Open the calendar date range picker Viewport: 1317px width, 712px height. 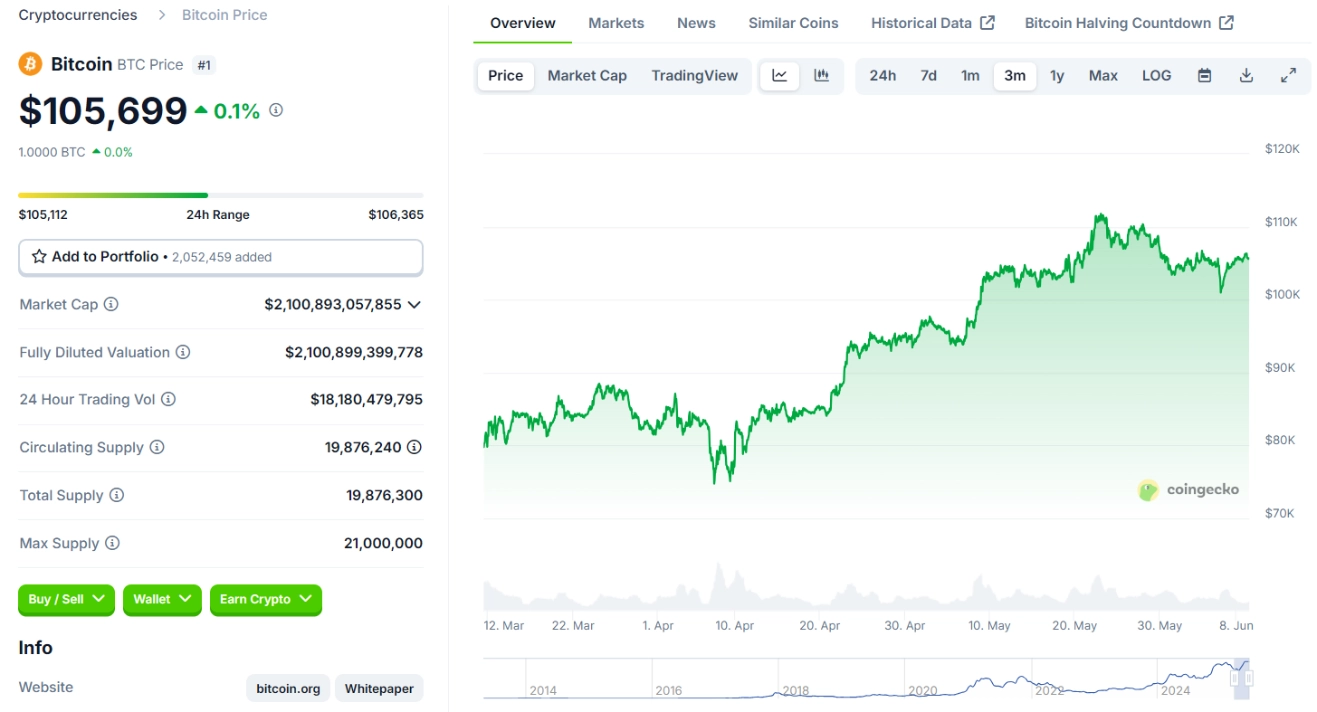point(1204,76)
